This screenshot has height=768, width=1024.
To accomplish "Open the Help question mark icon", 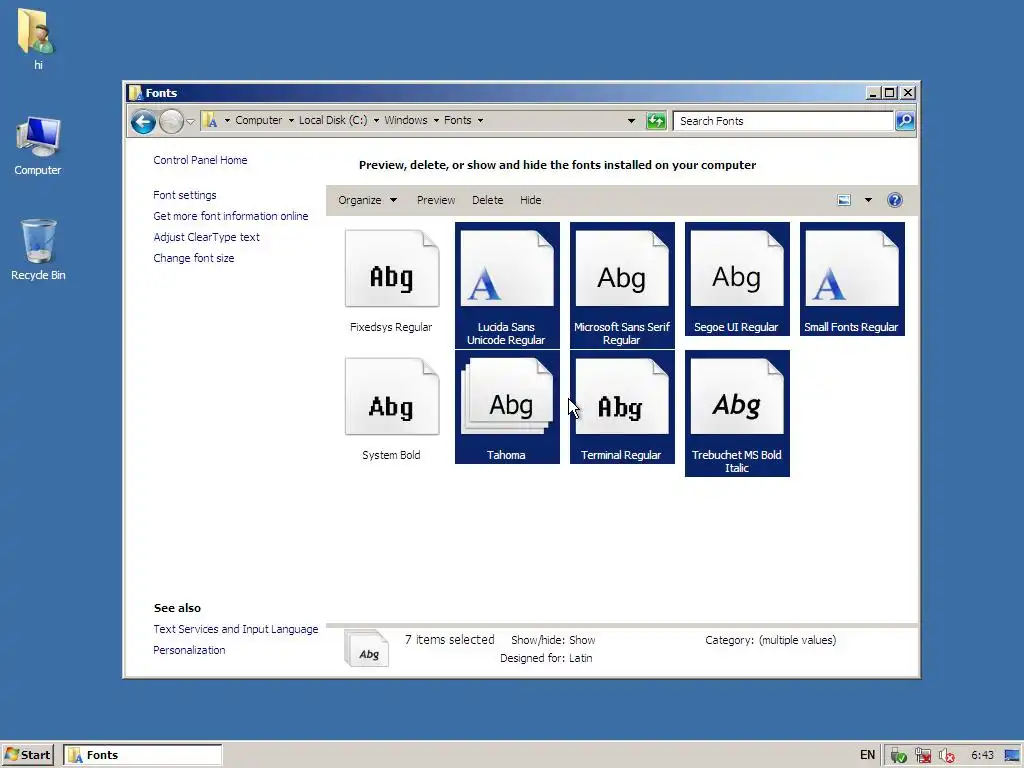I will point(895,200).
